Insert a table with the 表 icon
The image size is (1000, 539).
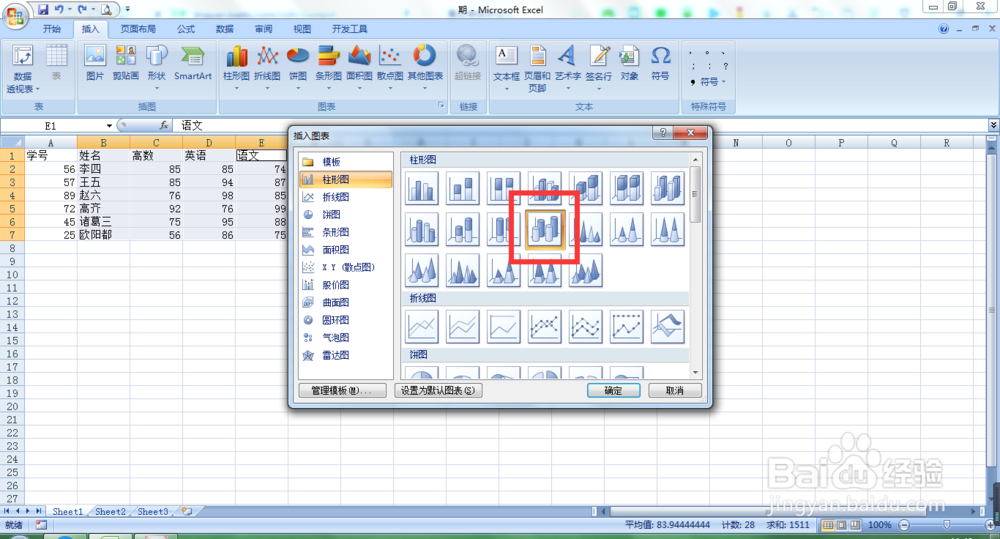click(56, 63)
